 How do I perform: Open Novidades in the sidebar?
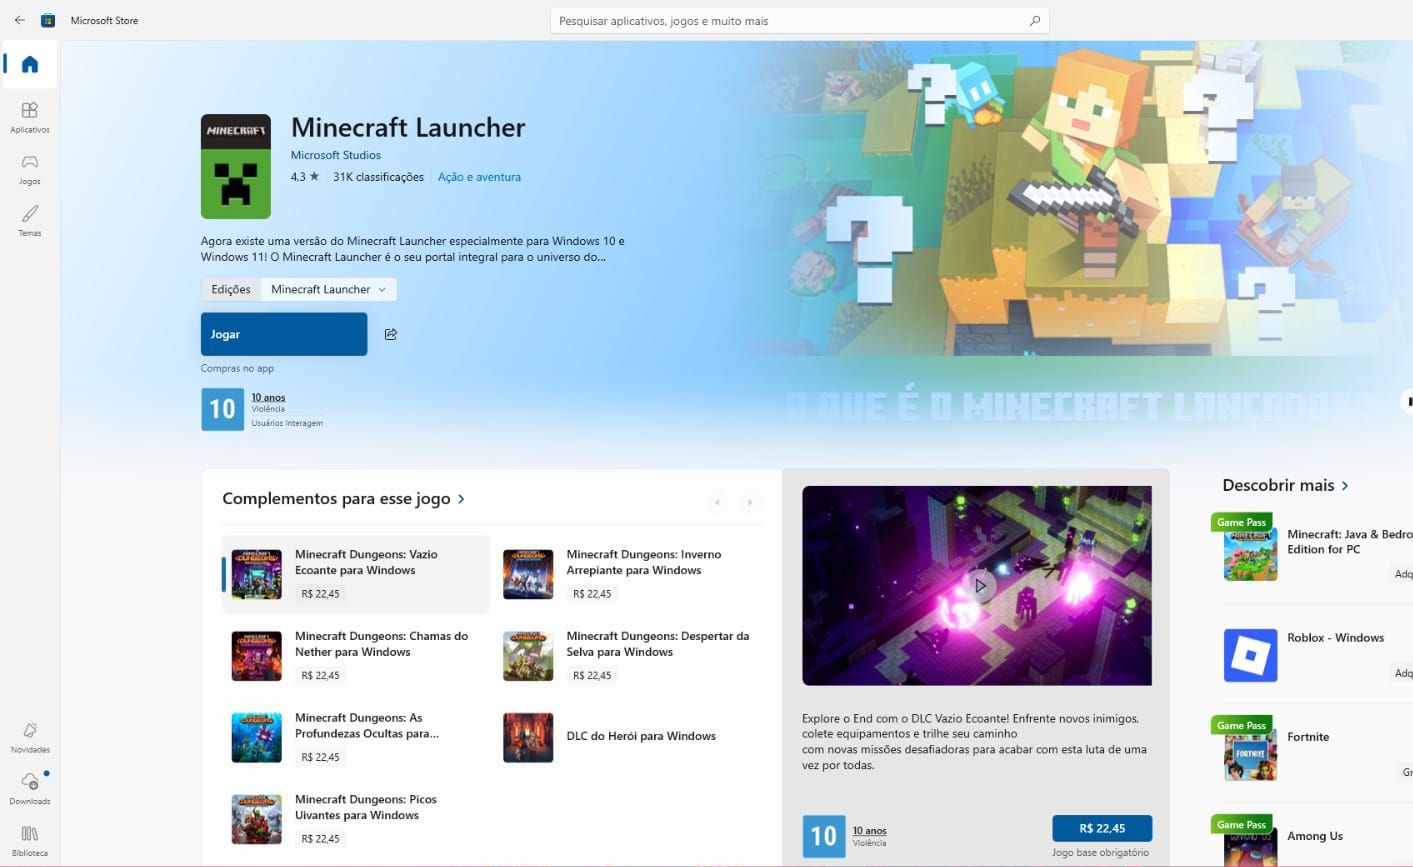tap(30, 737)
